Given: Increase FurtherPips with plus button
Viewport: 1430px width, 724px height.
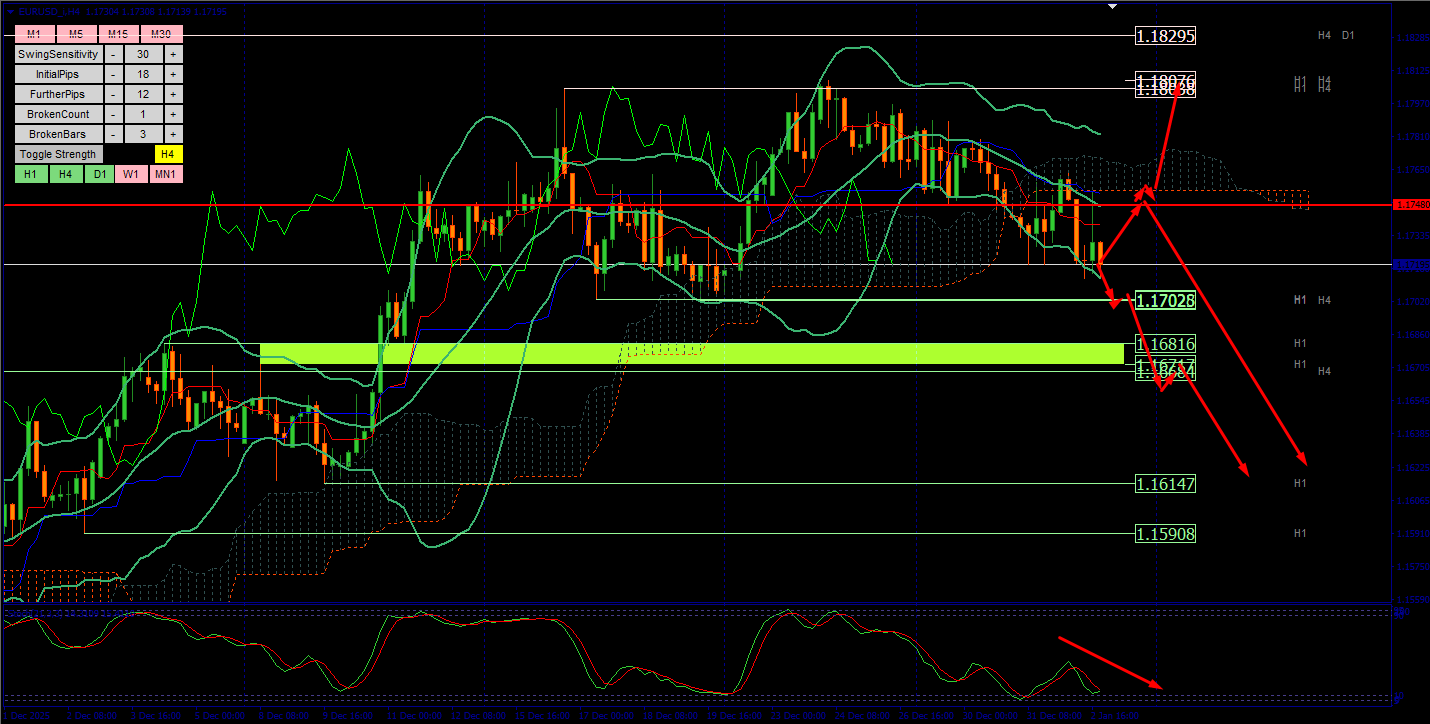Looking at the screenshot, I should pyautogui.click(x=173, y=94).
